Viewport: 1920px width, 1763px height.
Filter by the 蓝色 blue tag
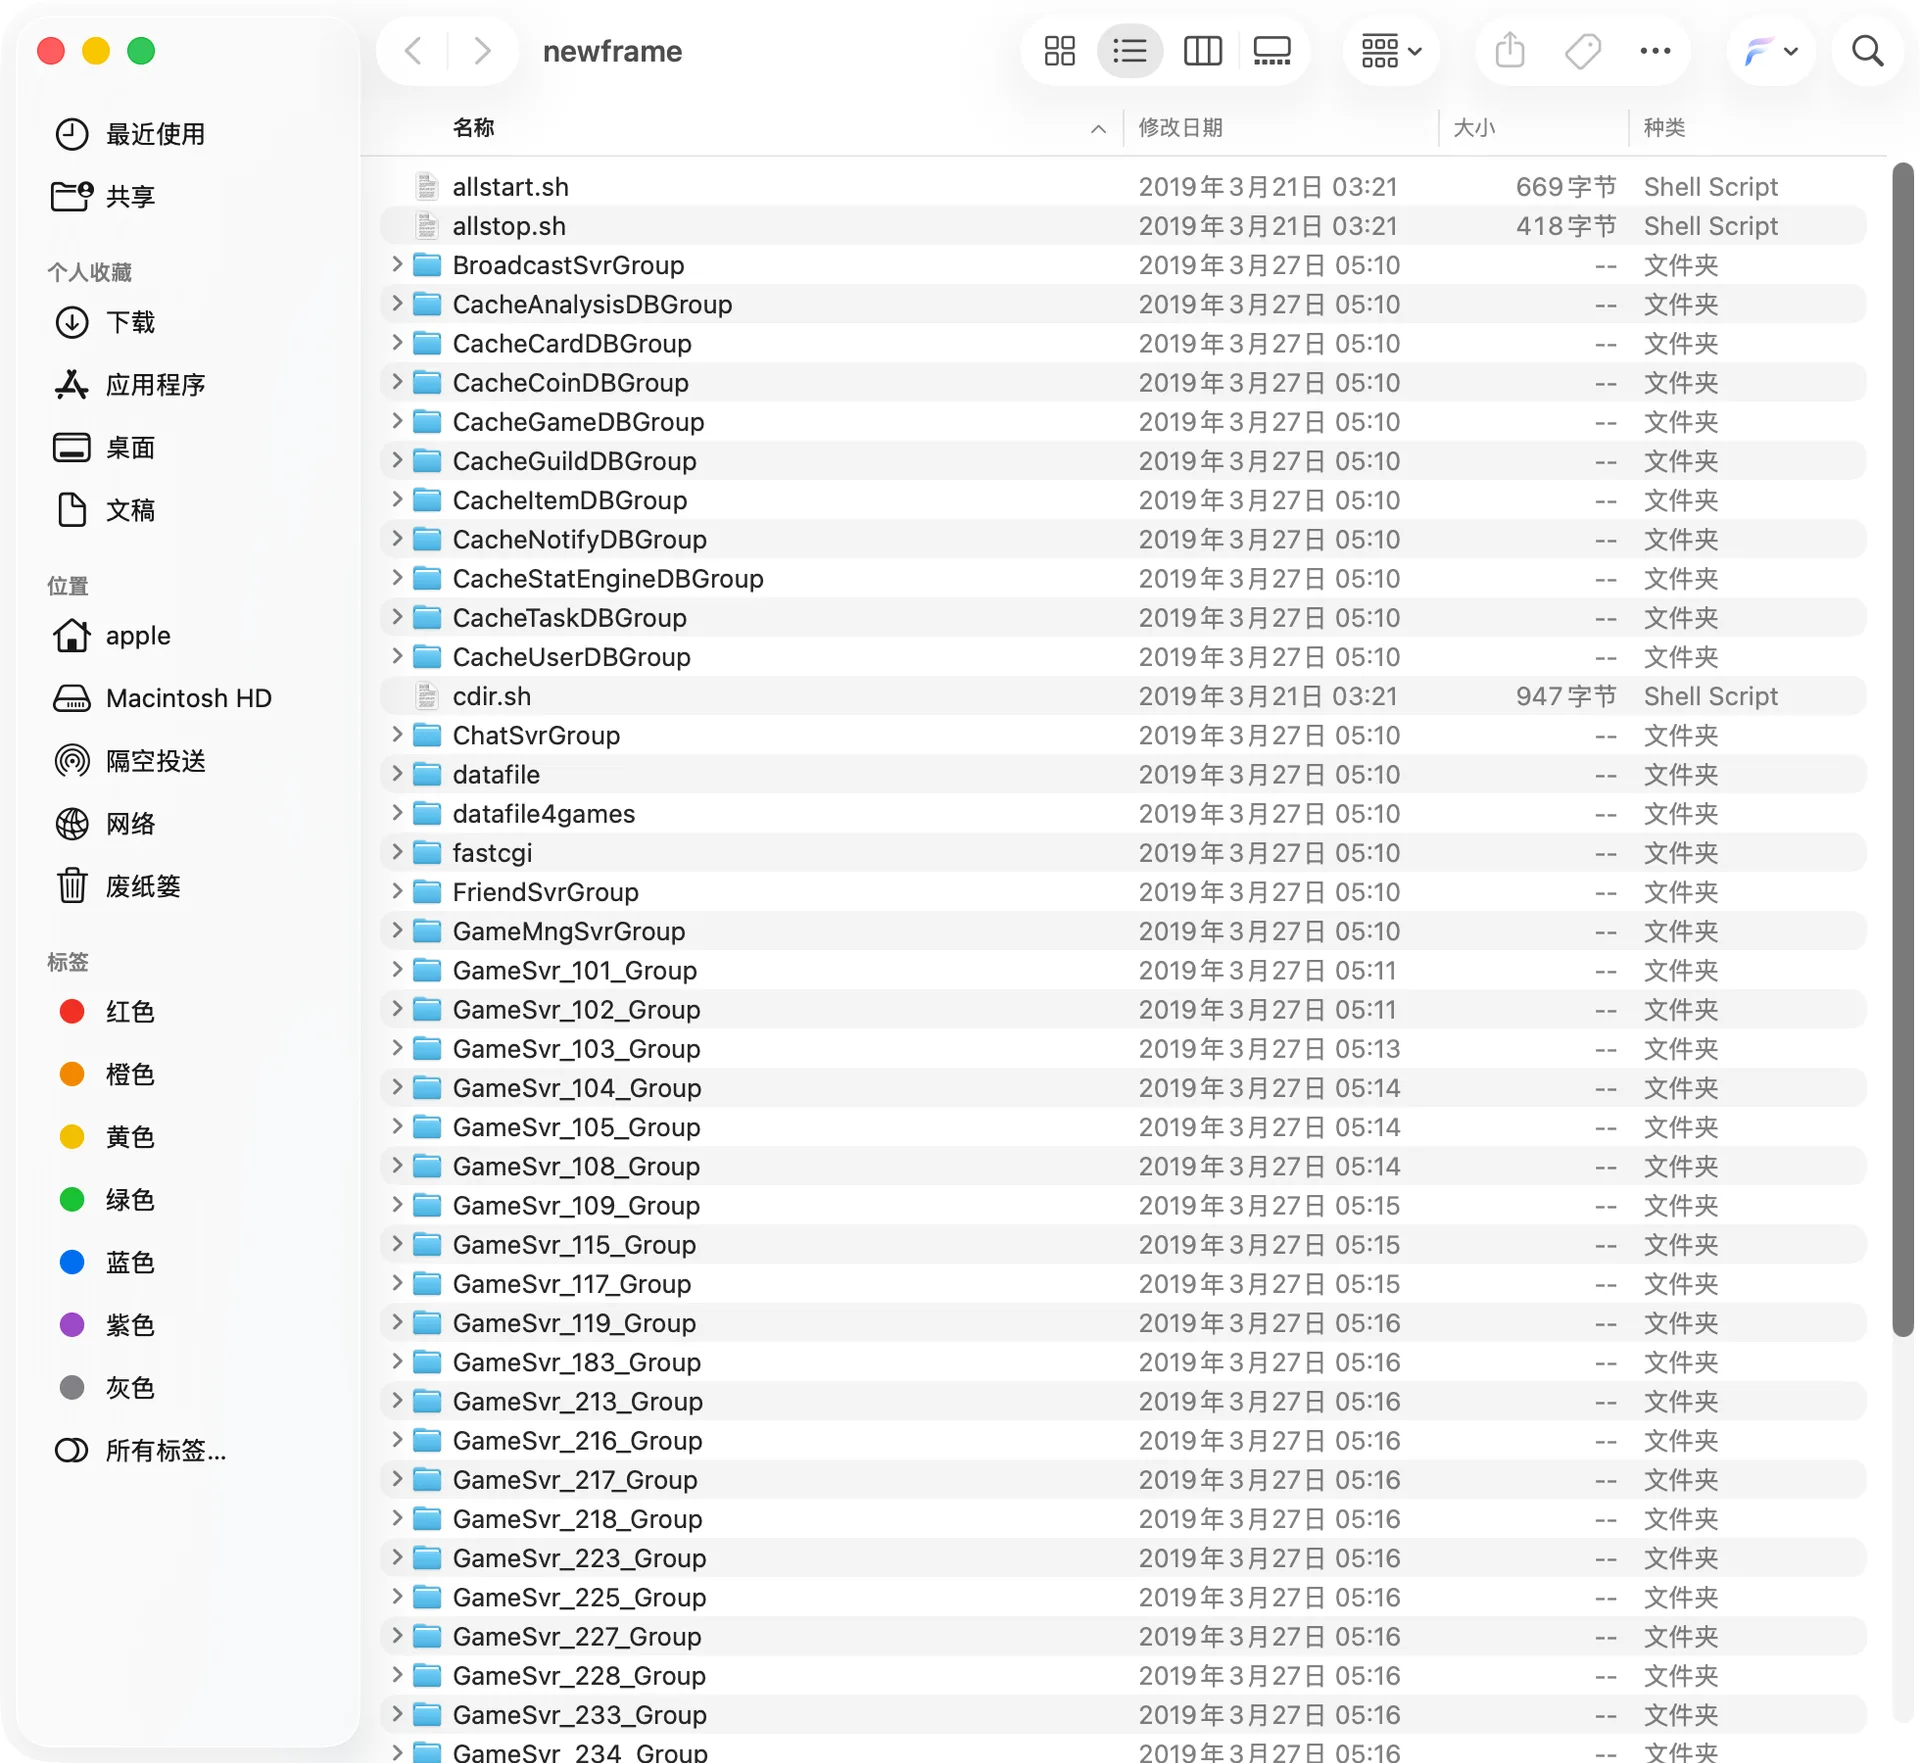[107, 1263]
